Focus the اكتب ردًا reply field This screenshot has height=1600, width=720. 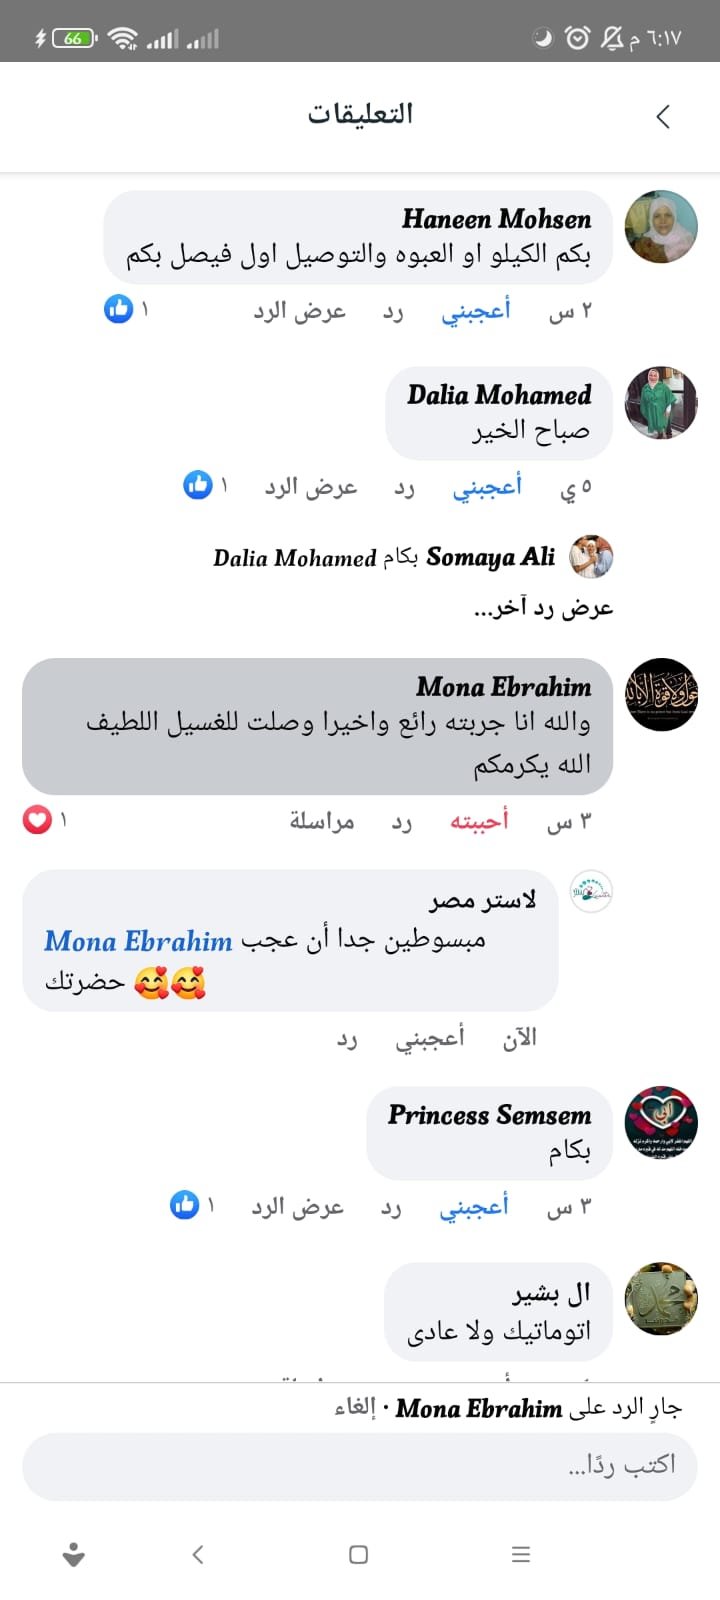coord(360,1466)
